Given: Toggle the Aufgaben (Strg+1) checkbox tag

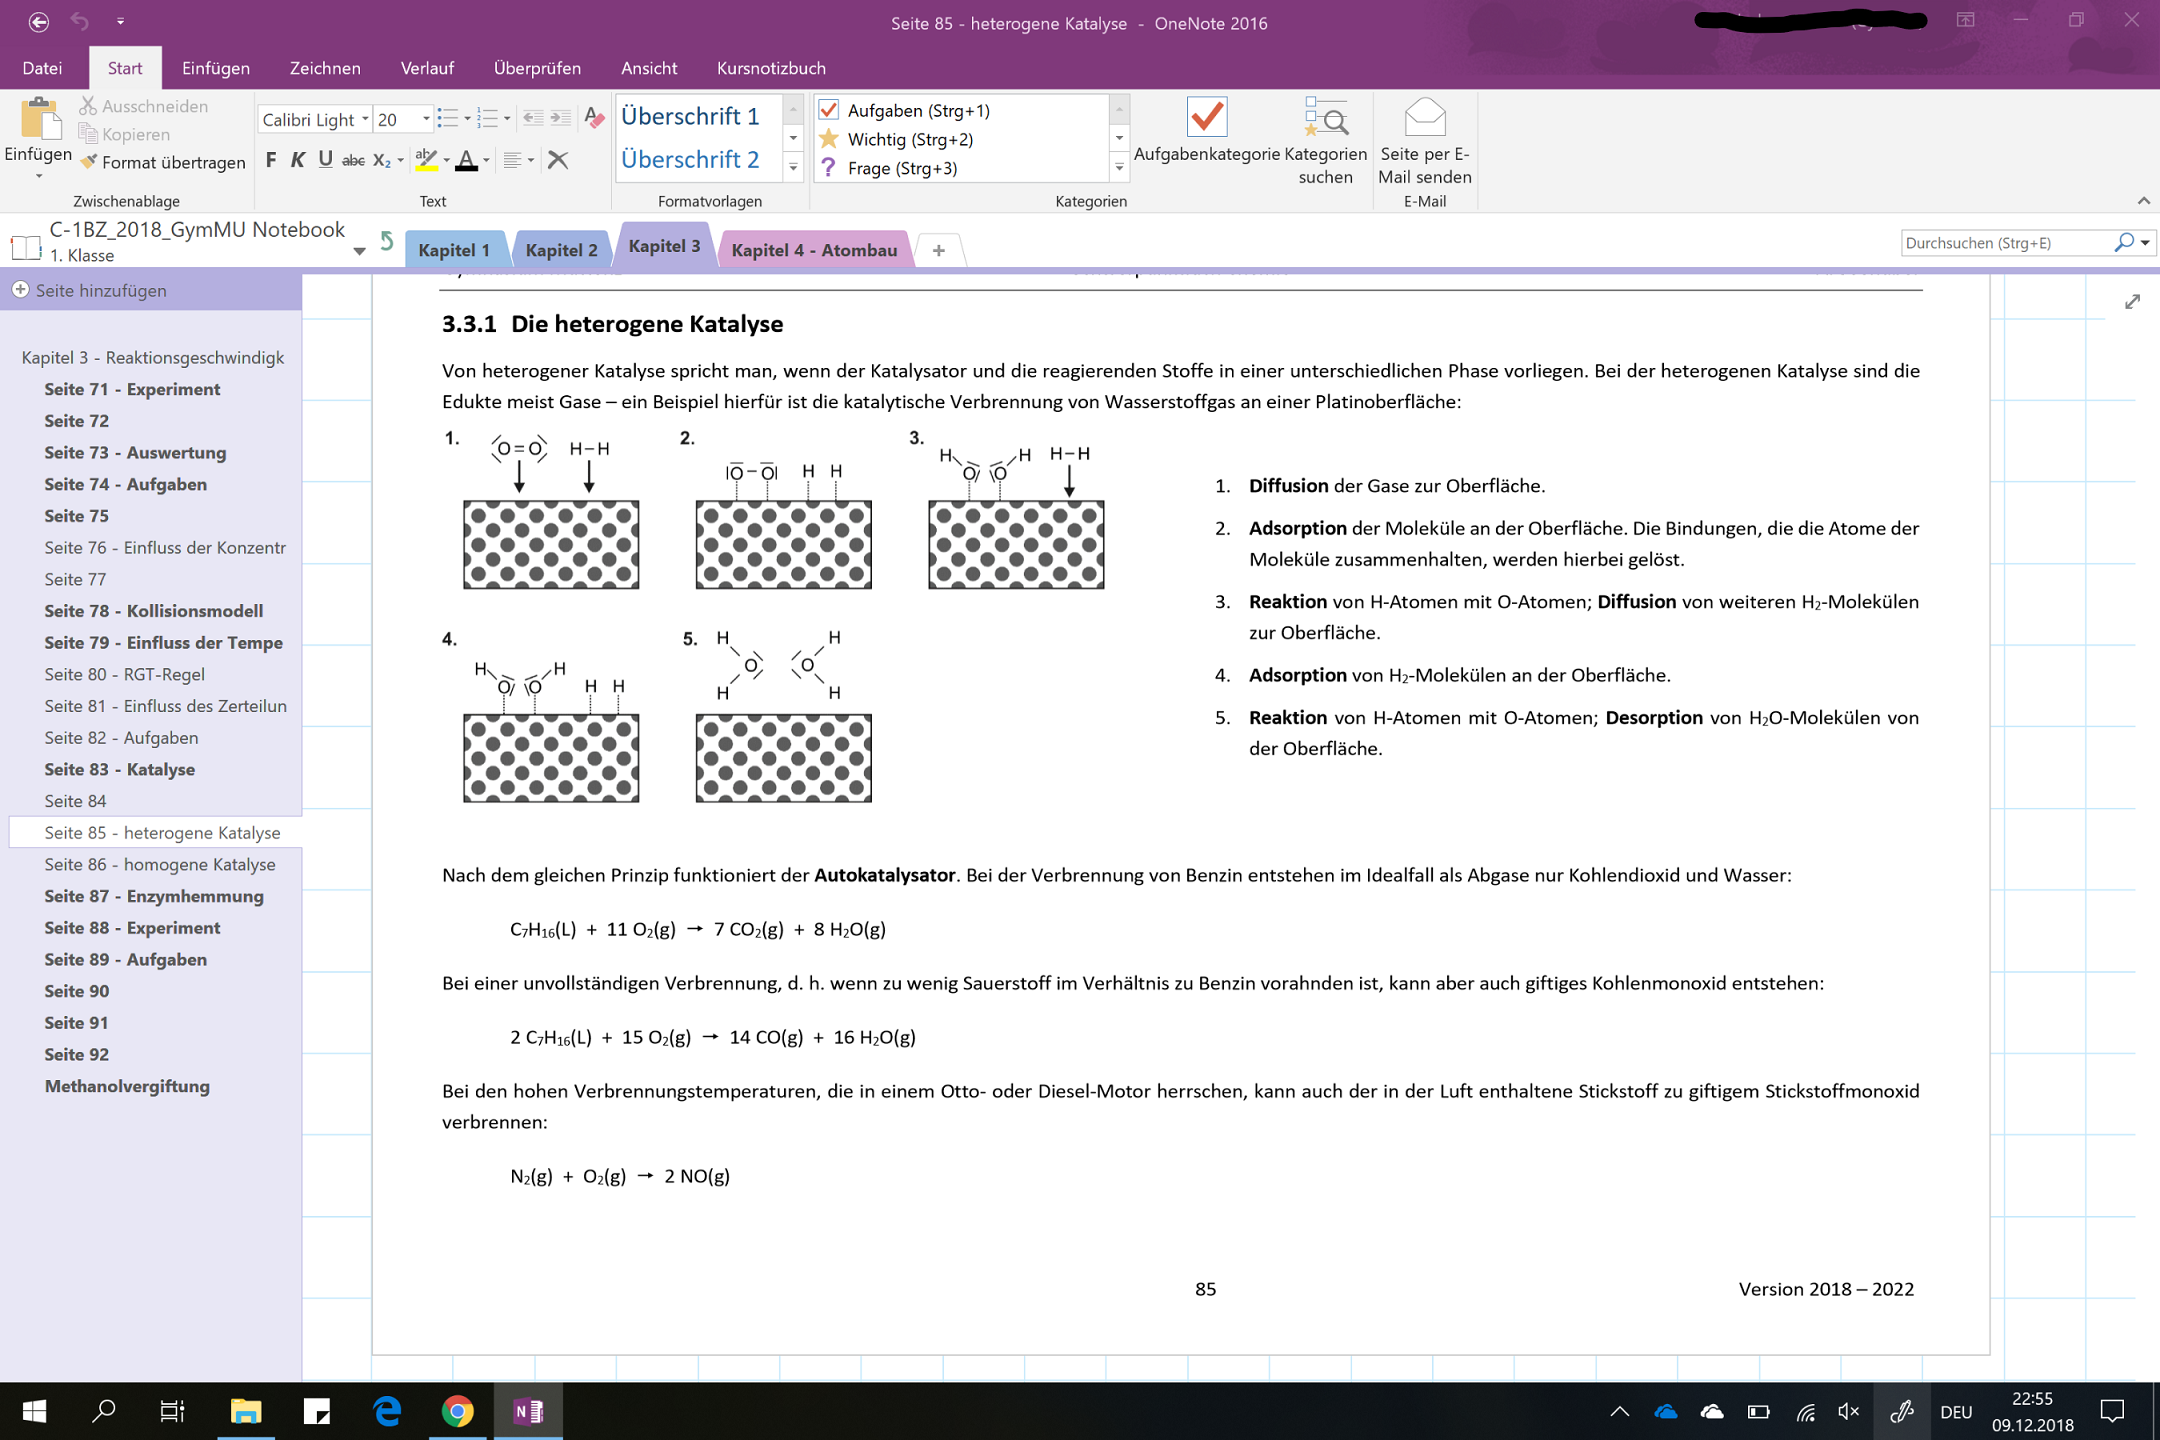Looking at the screenshot, I should coord(829,110).
